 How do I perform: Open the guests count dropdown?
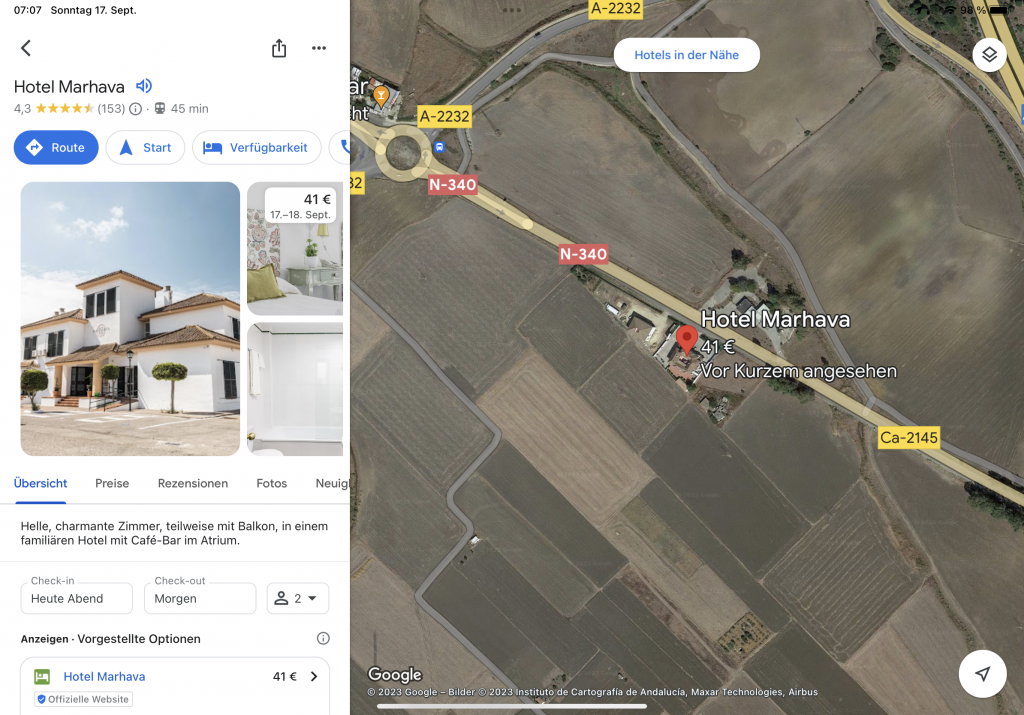click(x=298, y=598)
